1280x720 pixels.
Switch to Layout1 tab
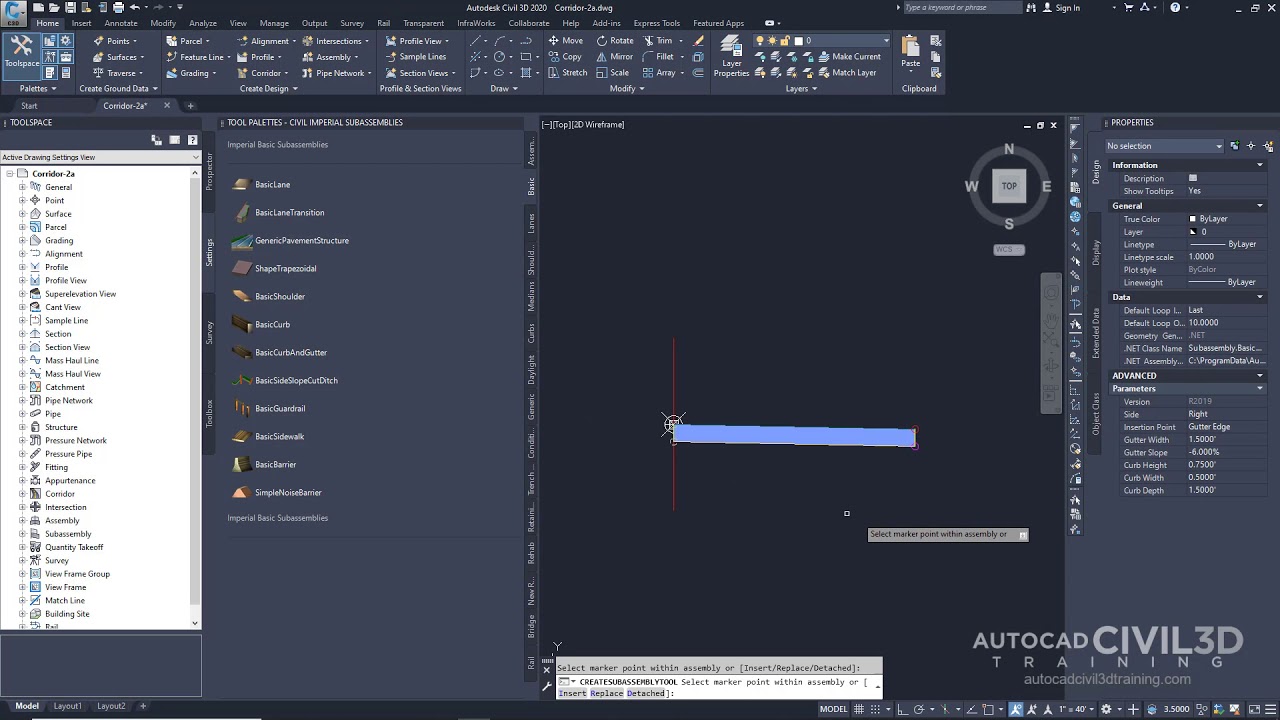click(67, 706)
